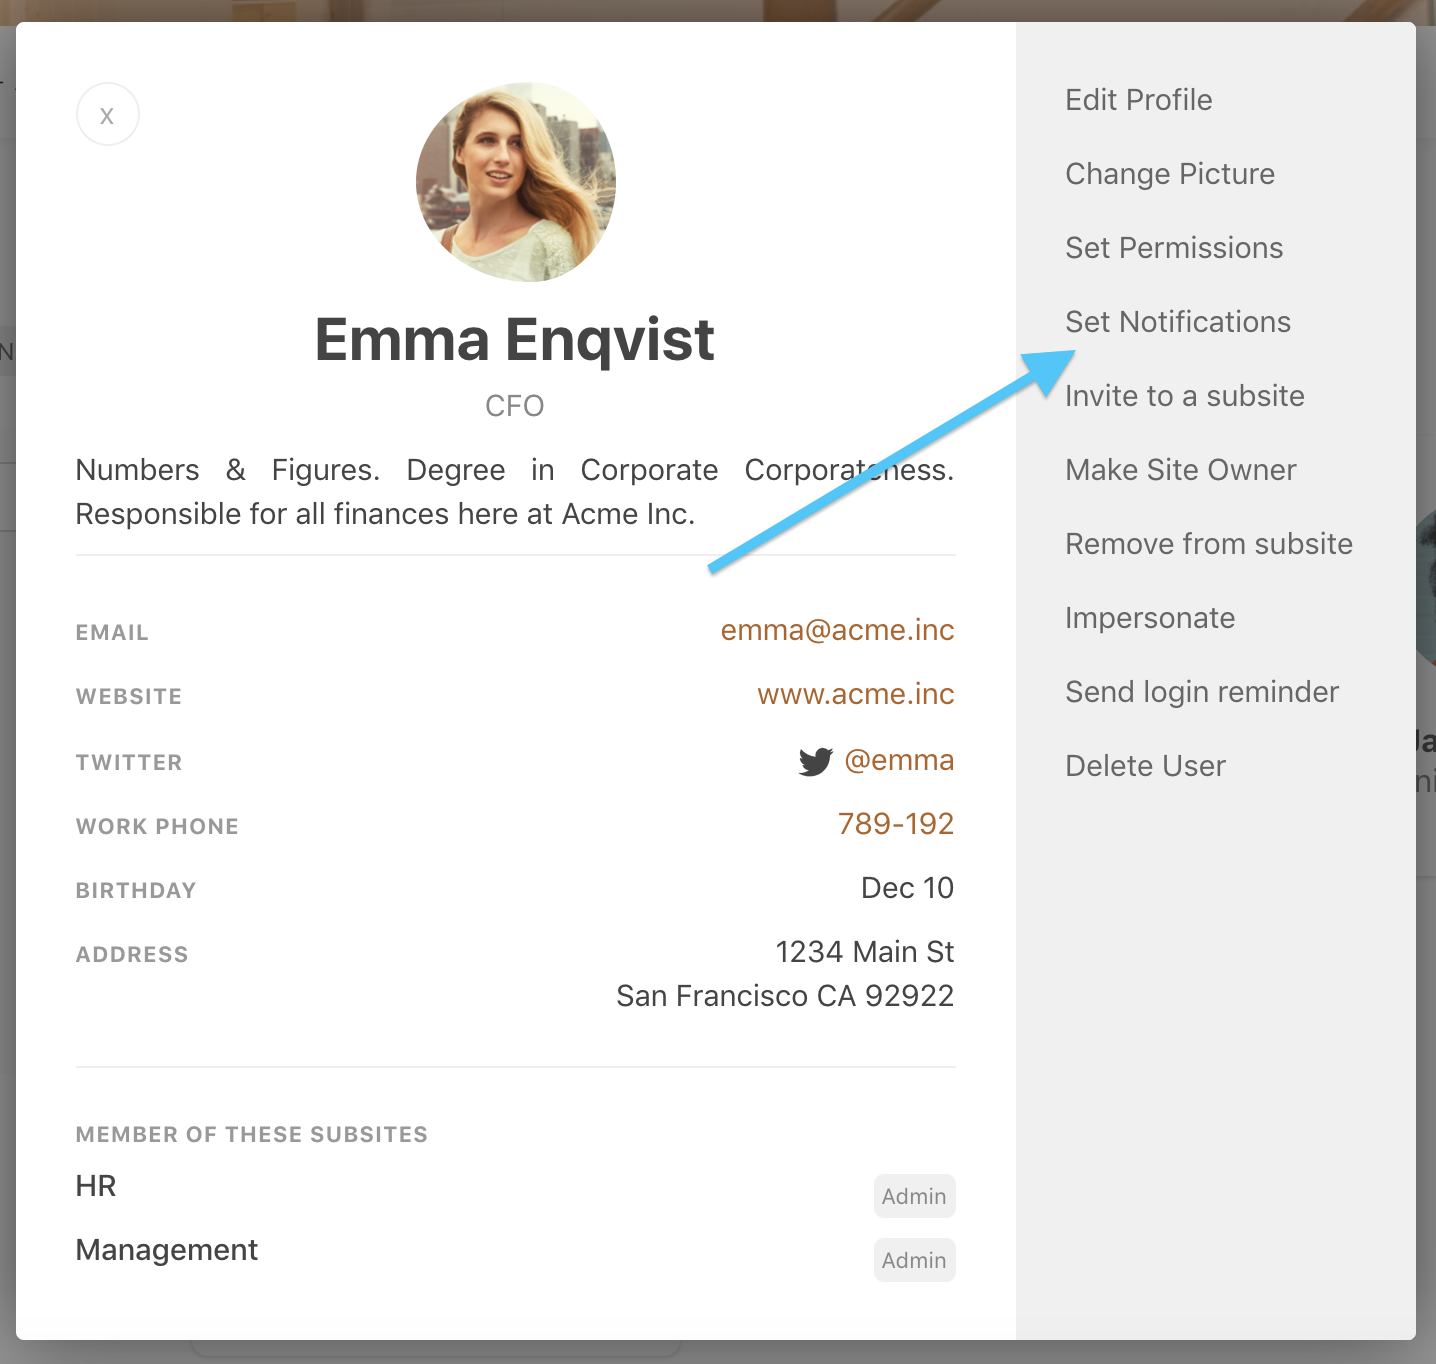
Task: Click the EMAIL field label
Action: coord(112,633)
